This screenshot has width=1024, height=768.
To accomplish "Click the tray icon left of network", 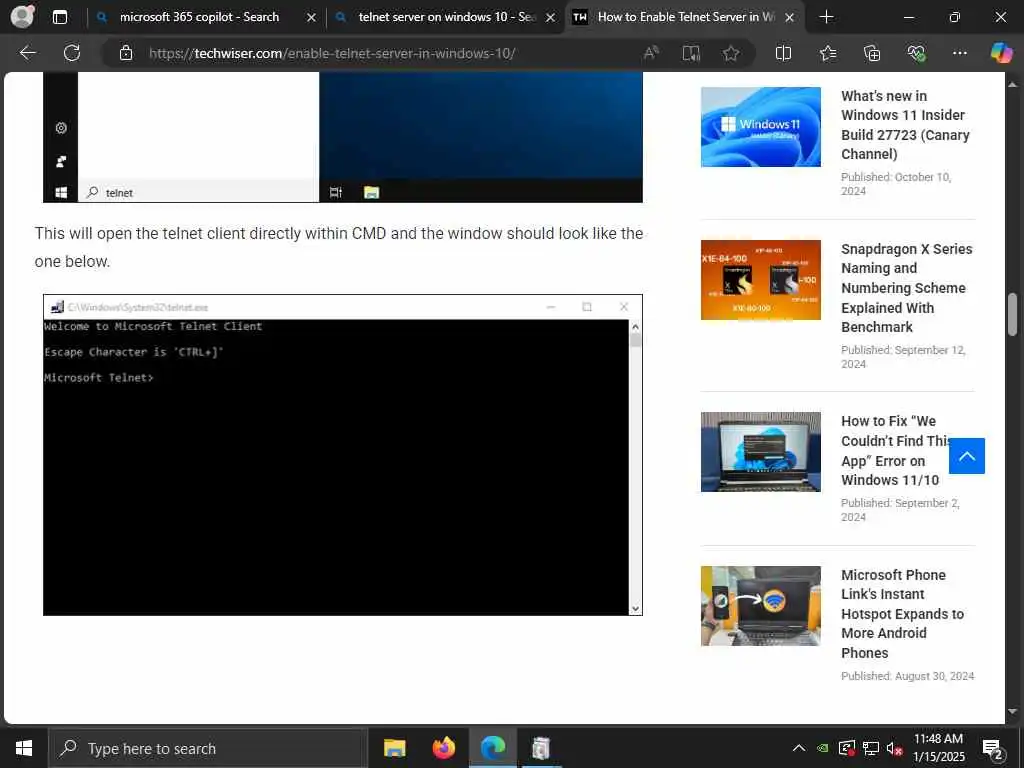I will pyautogui.click(x=847, y=748).
